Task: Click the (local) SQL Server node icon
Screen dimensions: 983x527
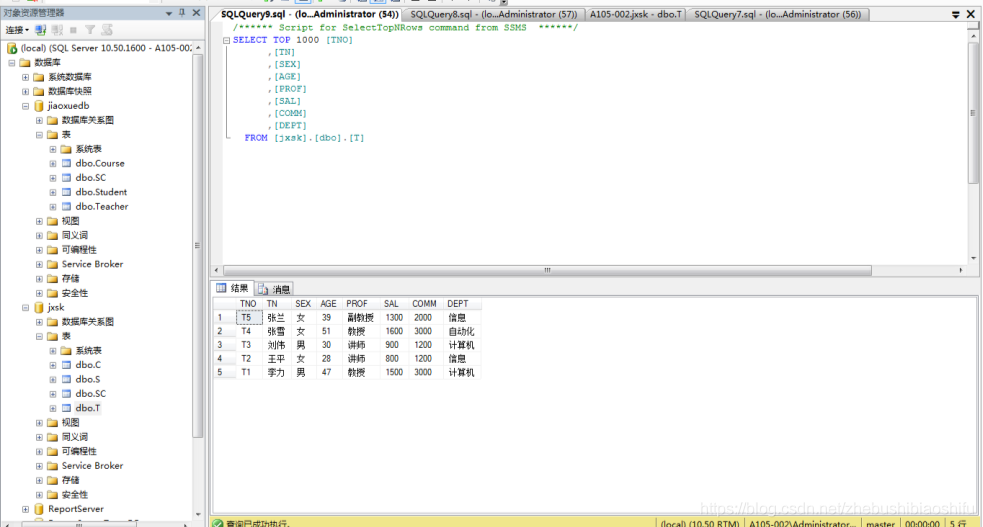Action: [12, 48]
